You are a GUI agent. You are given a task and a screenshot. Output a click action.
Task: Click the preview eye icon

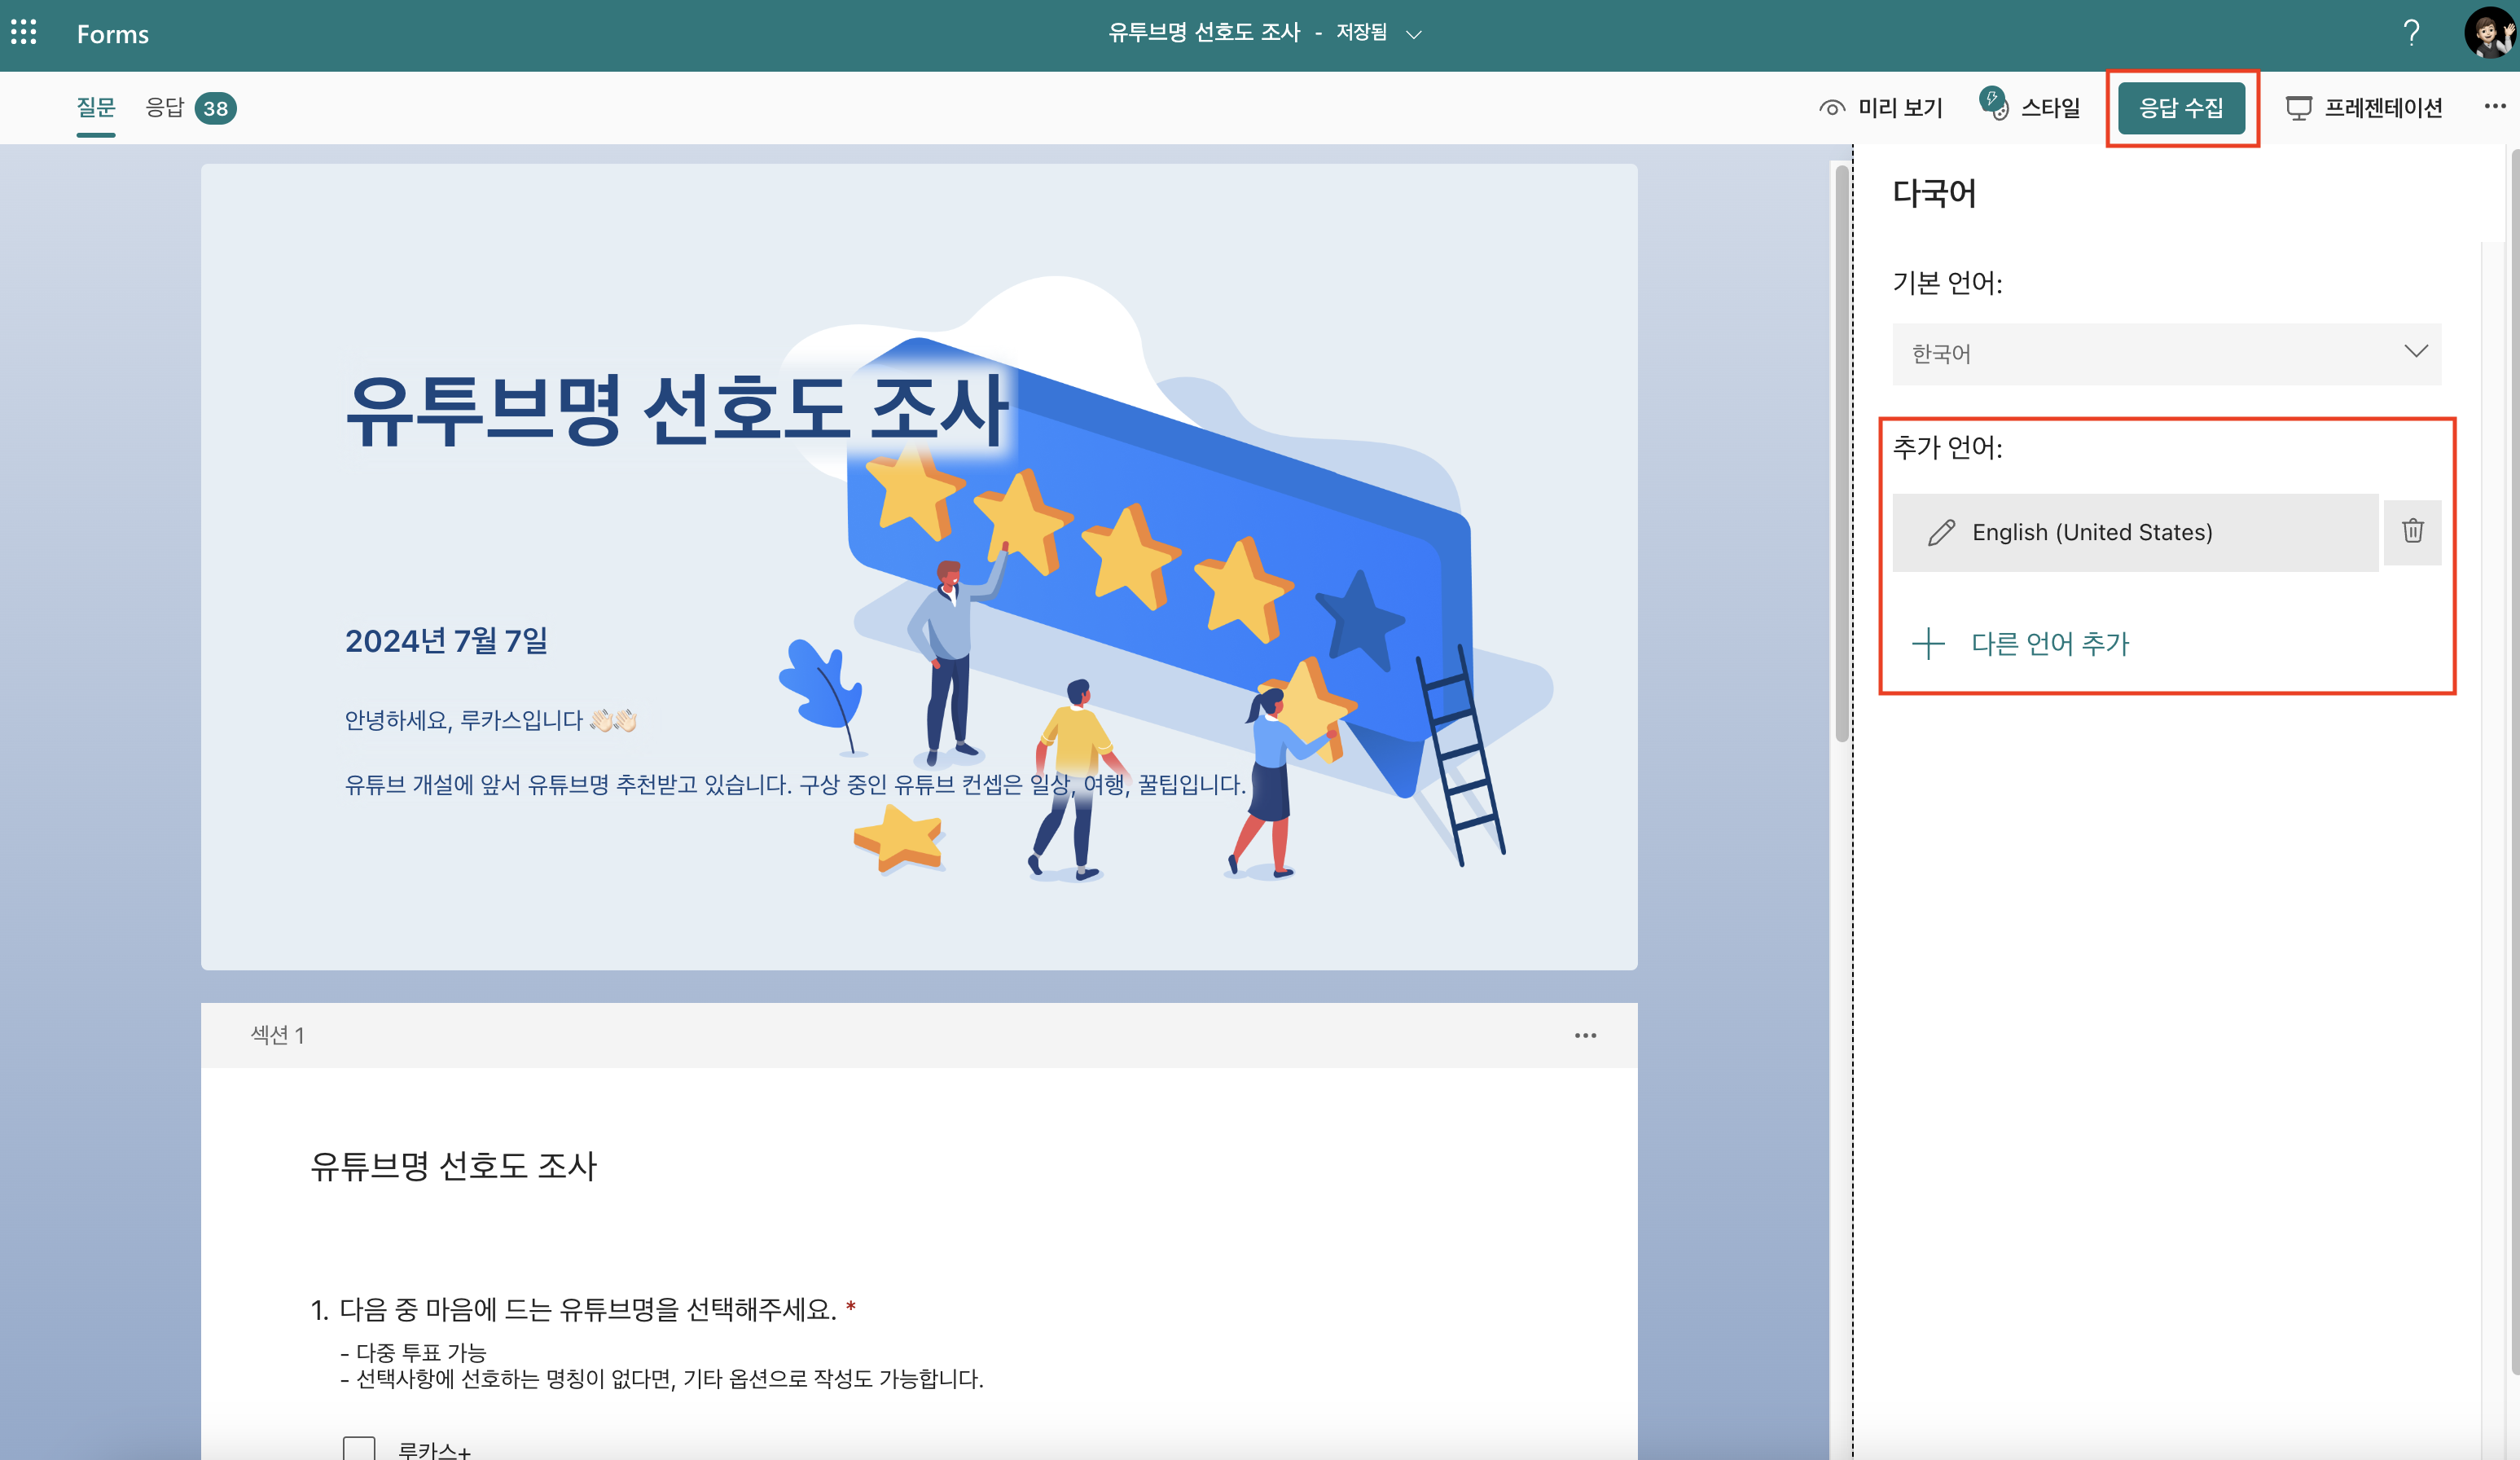click(1831, 108)
